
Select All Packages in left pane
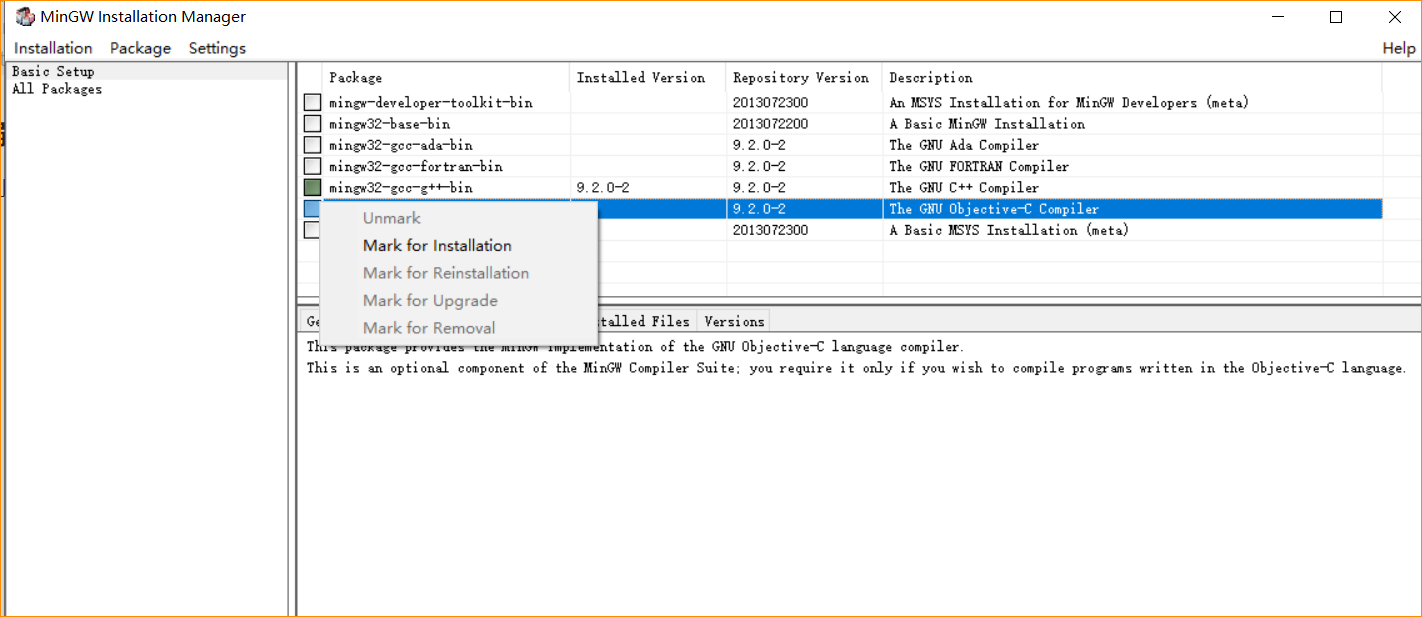[57, 89]
